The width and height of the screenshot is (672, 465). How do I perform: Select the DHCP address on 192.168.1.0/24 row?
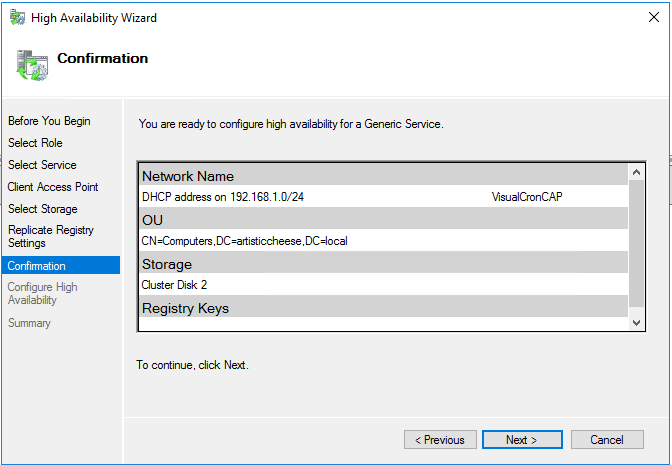tap(223, 197)
